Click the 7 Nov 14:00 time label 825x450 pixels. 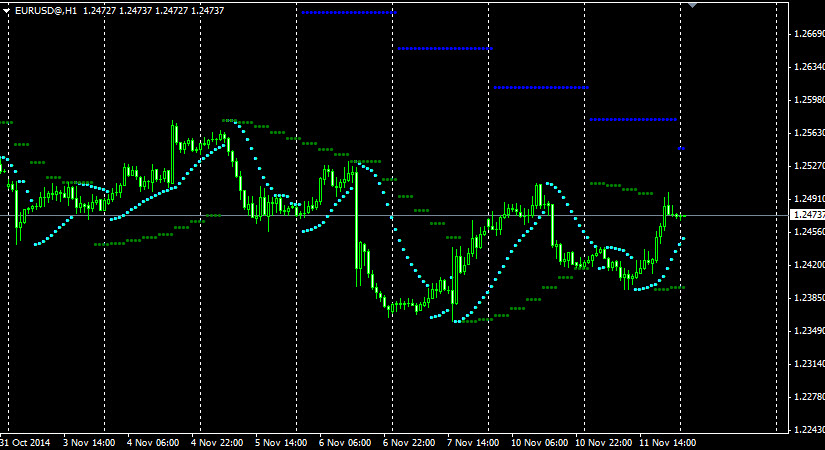(474, 443)
